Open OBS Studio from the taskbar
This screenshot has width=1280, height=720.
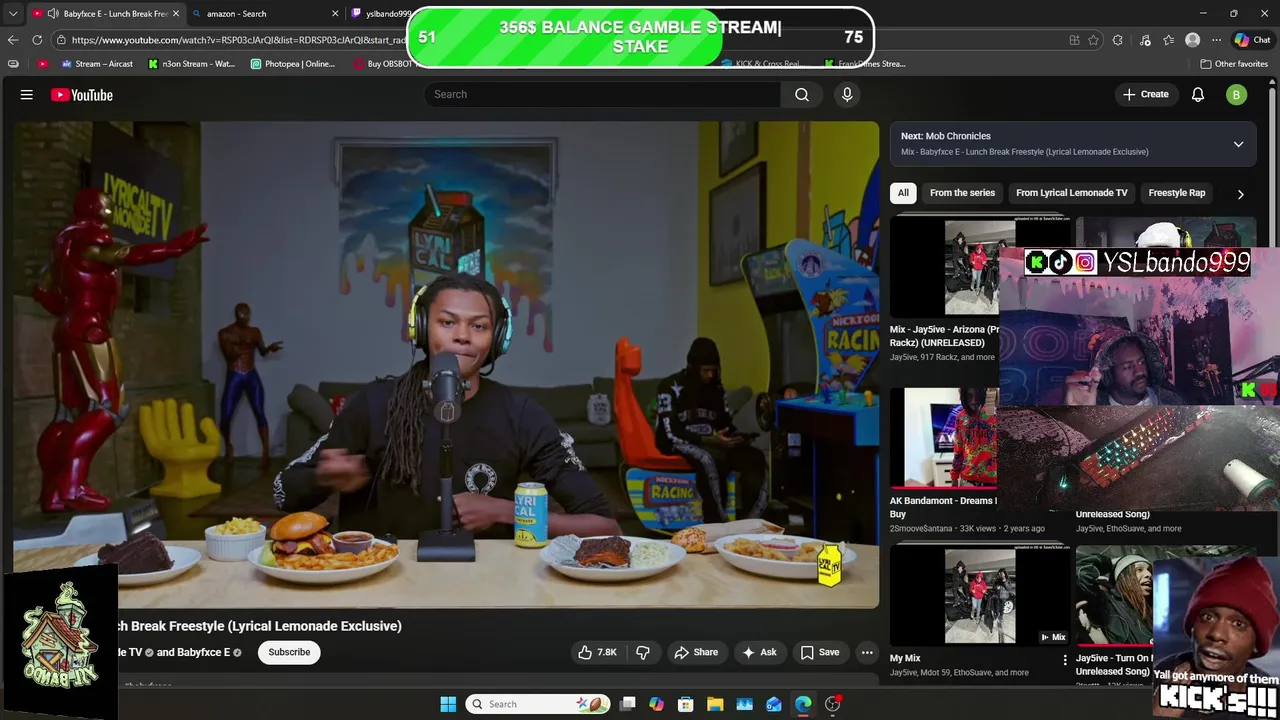coord(832,704)
